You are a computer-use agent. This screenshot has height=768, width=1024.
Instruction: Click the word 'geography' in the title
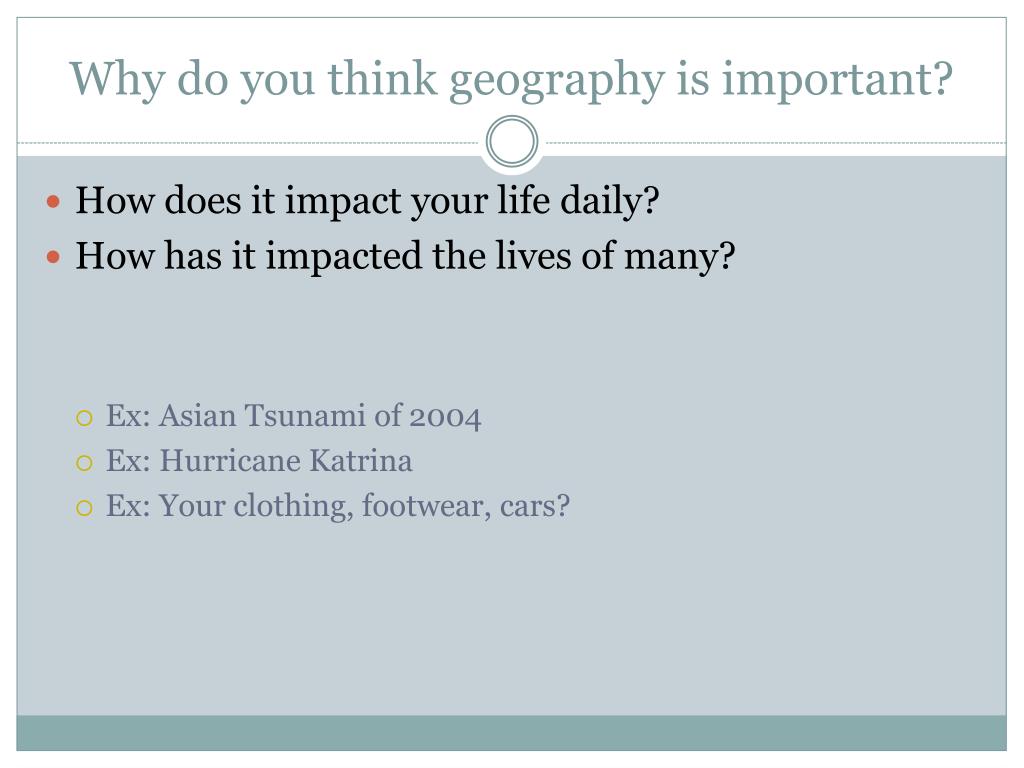556,82
